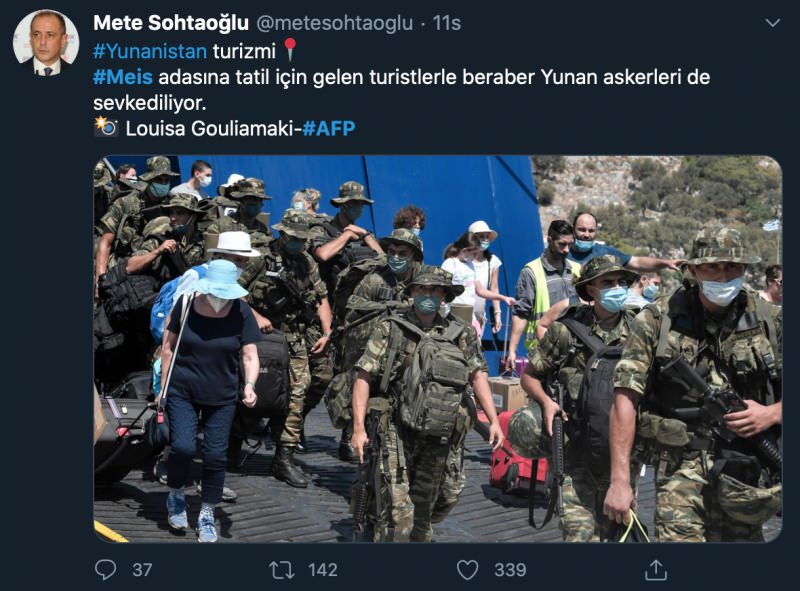Image resolution: width=800 pixels, height=591 pixels.
Task: Click the Mete Sohtaoğlu display name
Action: click(171, 23)
